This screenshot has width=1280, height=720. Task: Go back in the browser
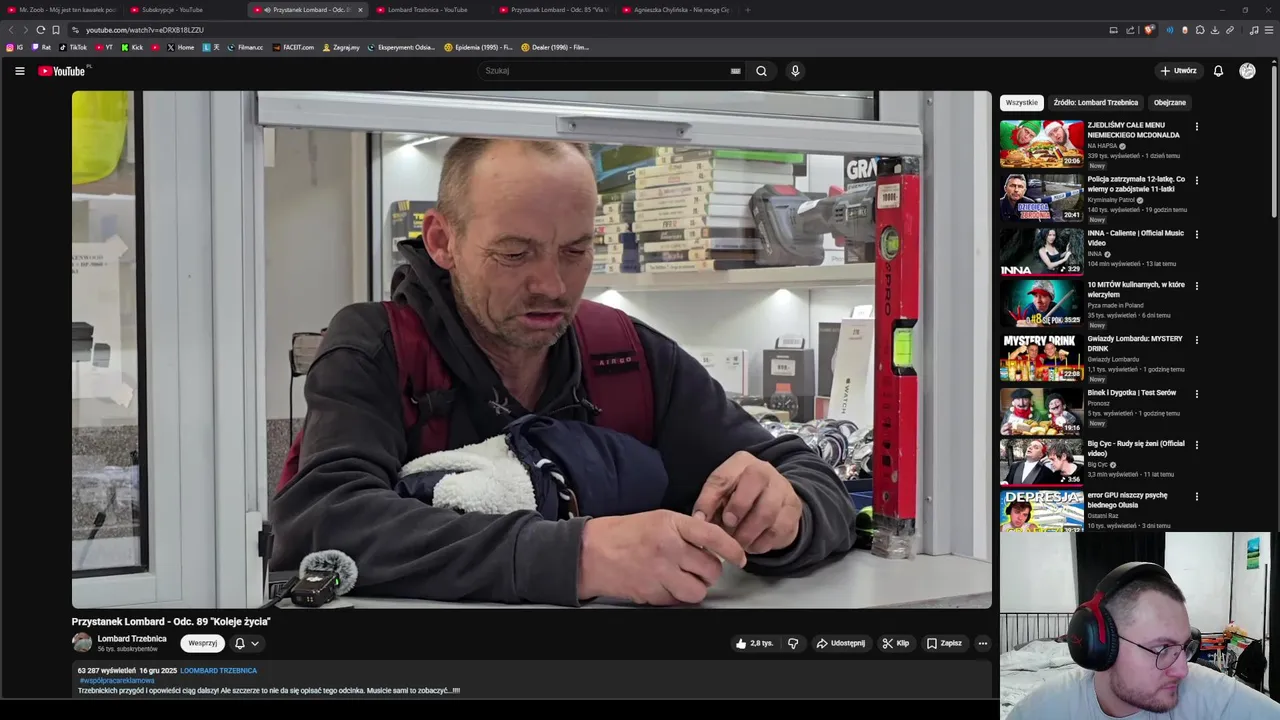click(11, 30)
